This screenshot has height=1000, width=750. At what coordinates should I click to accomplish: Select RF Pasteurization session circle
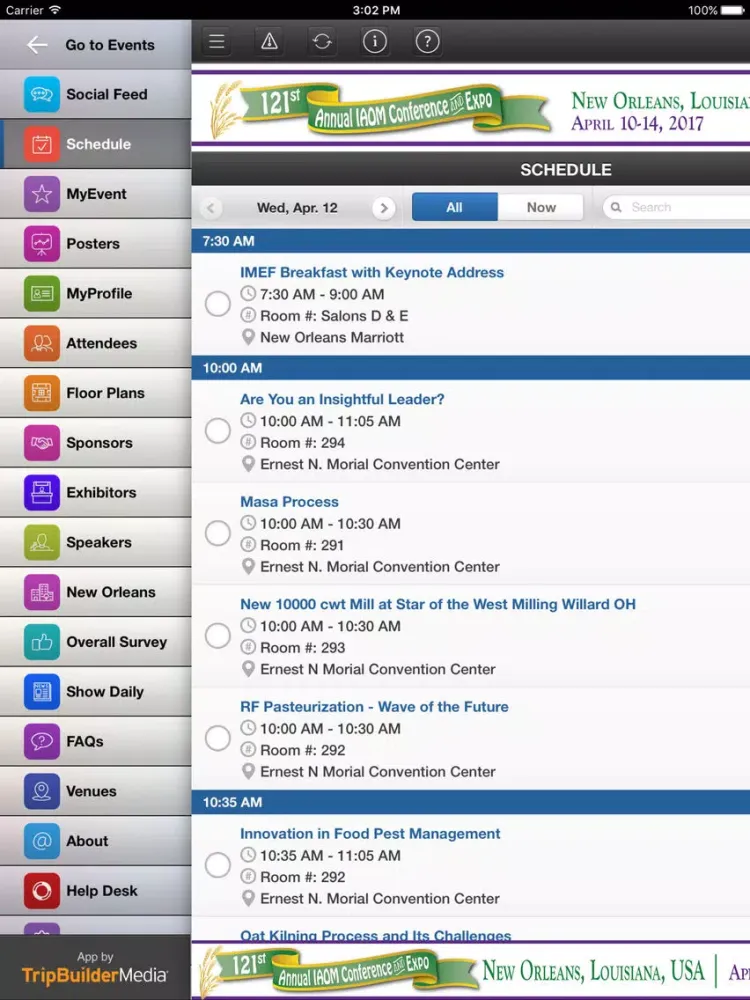click(x=217, y=738)
